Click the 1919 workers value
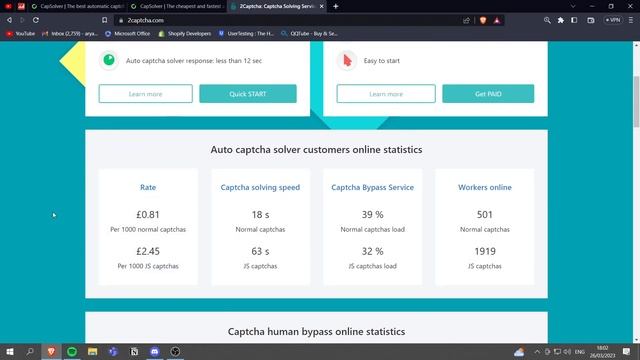This screenshot has height=360, width=640. [484, 251]
